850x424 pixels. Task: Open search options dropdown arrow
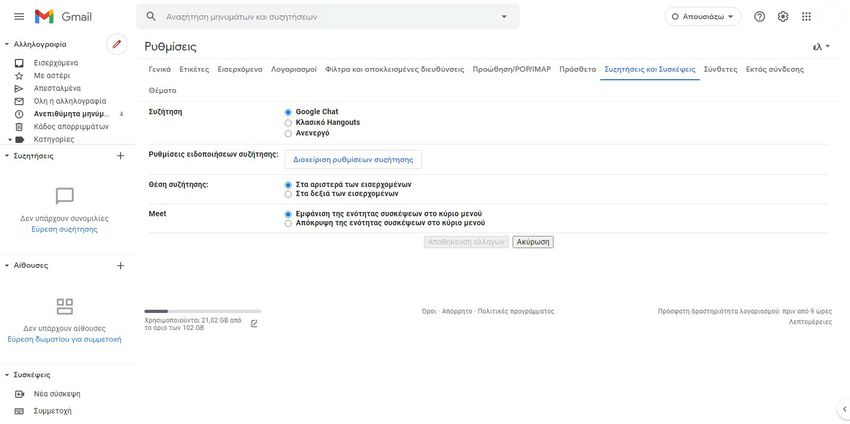(504, 17)
